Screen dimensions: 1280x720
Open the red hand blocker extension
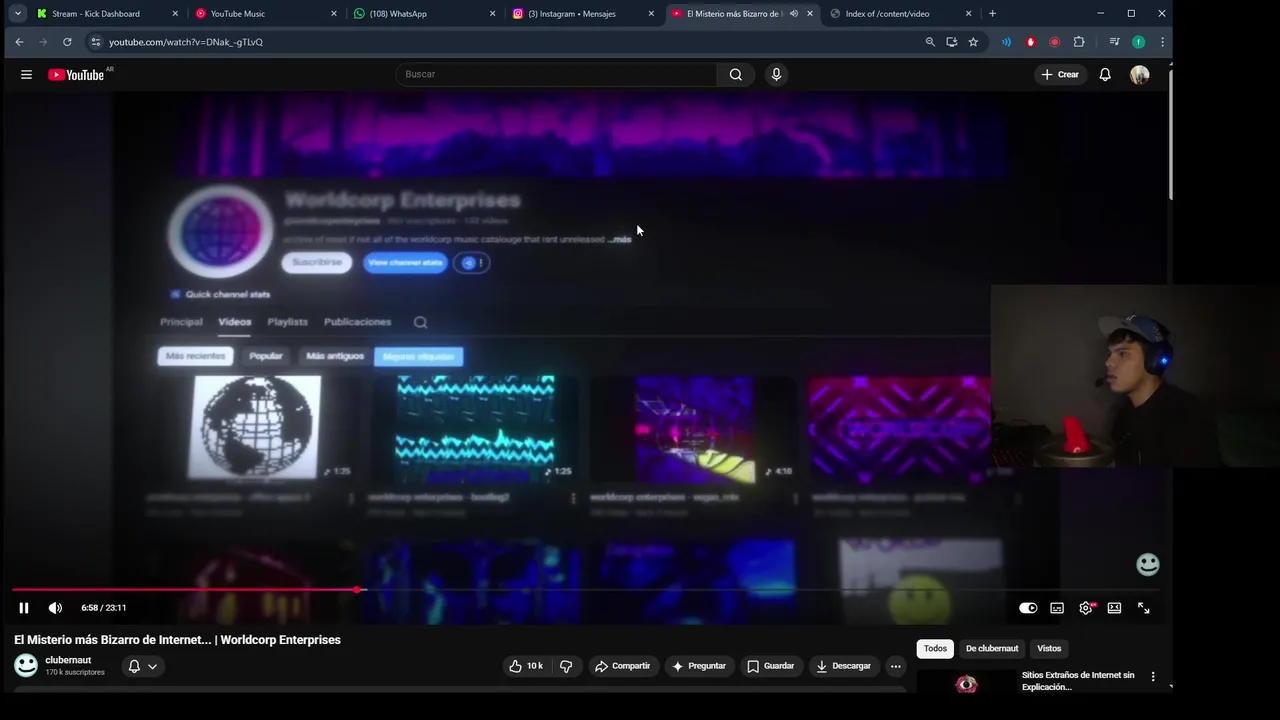(x=1030, y=42)
